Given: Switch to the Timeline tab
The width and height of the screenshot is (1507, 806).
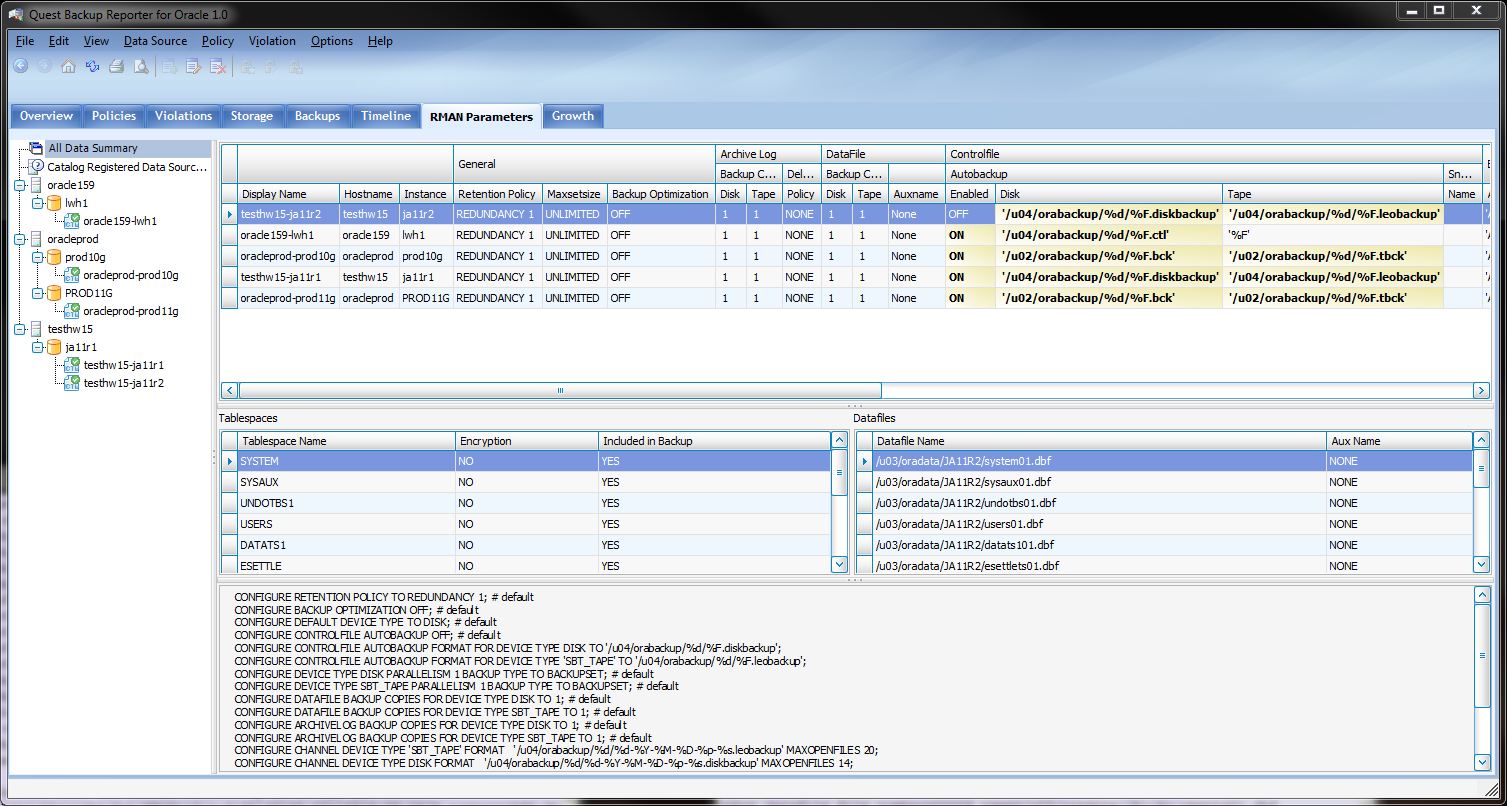Looking at the screenshot, I should 386,116.
